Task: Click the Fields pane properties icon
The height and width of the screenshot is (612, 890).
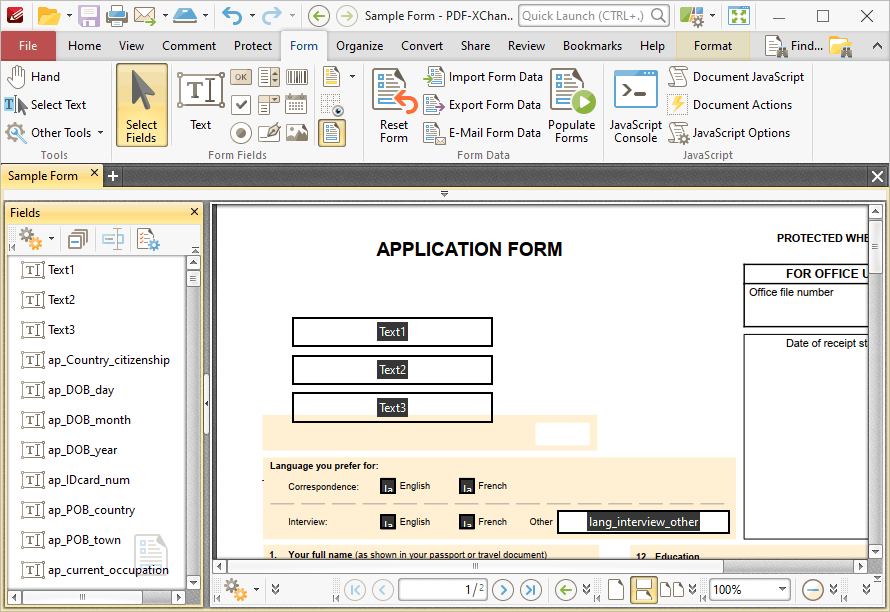Action: point(149,240)
